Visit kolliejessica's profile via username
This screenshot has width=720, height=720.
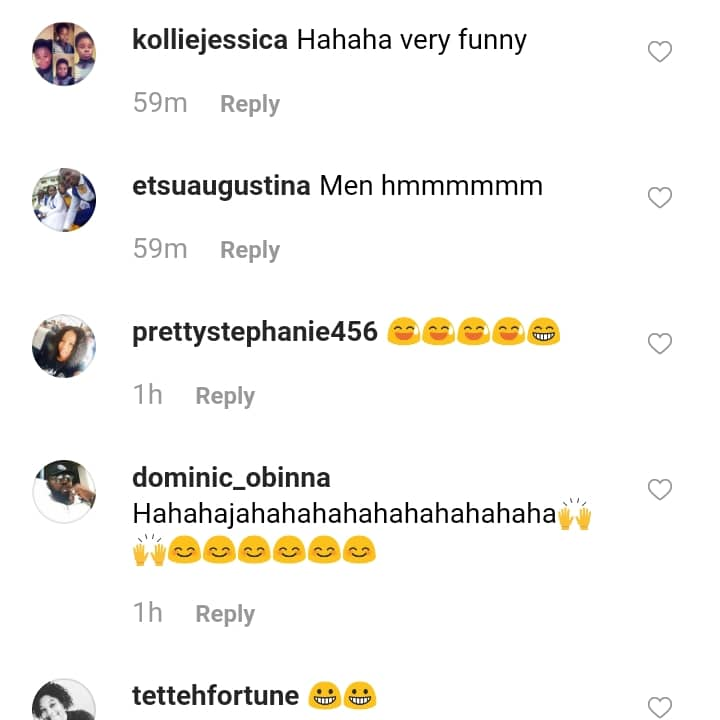210,41
